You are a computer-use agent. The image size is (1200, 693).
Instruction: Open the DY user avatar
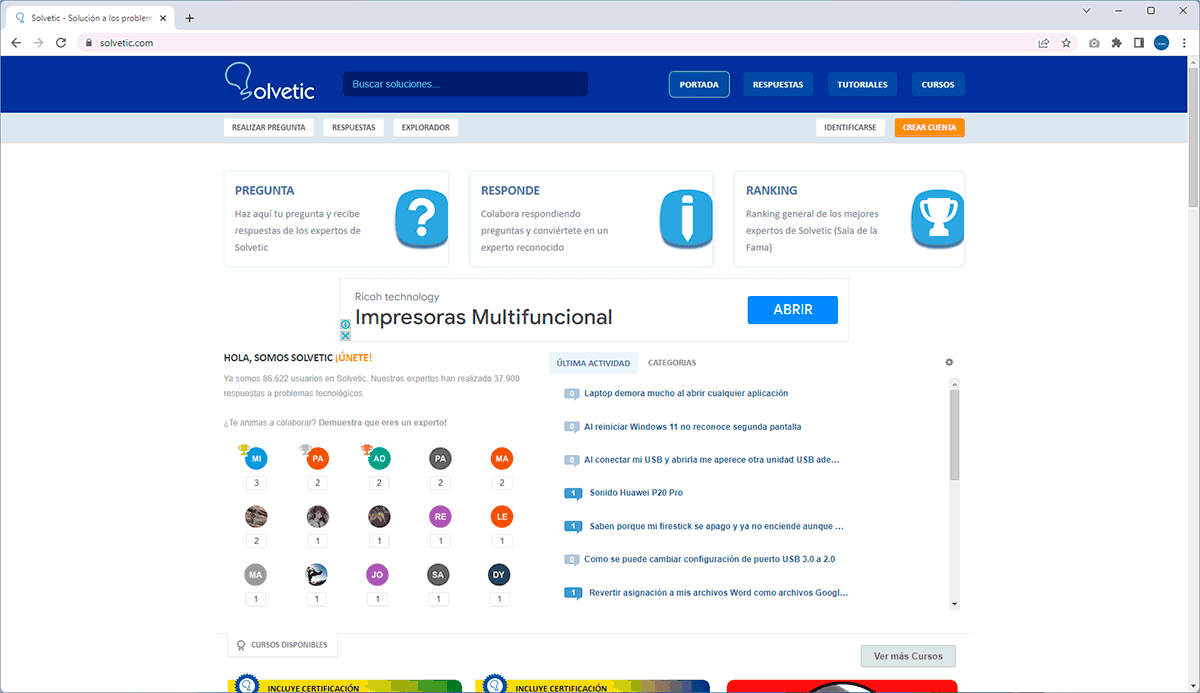click(x=499, y=575)
